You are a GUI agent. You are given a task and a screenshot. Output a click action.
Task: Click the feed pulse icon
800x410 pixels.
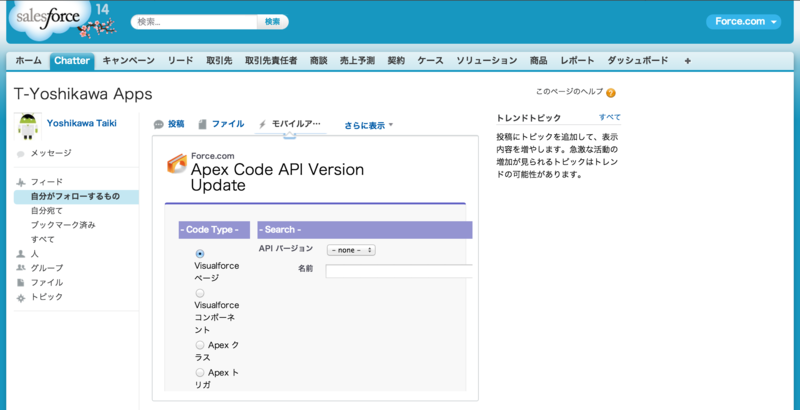coord(21,182)
